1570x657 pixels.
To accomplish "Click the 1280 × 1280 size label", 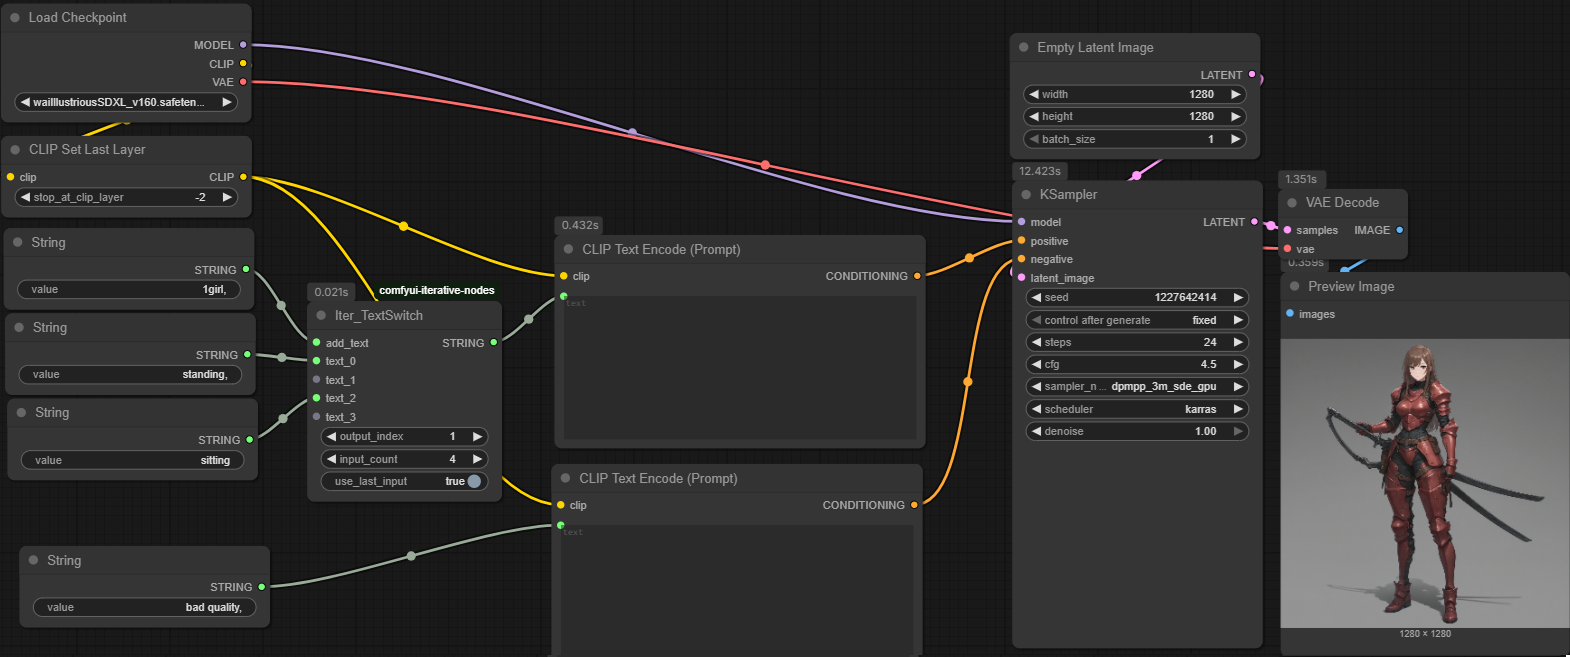I will [1425, 634].
